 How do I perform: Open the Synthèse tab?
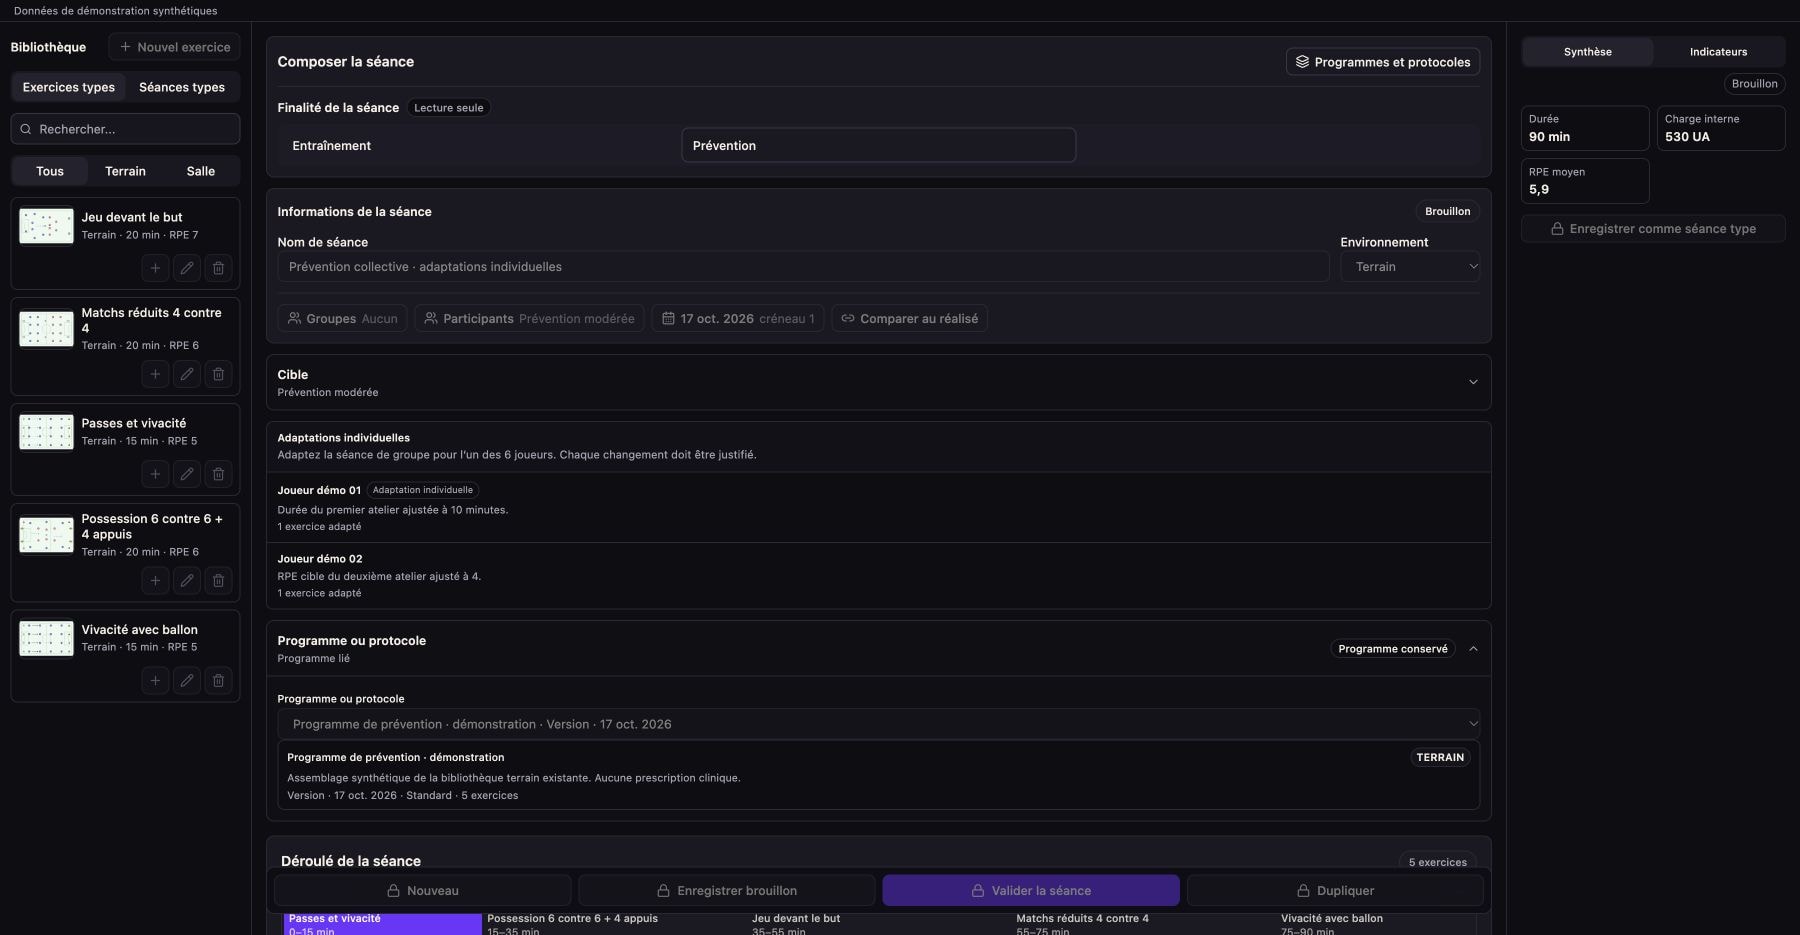(1588, 52)
